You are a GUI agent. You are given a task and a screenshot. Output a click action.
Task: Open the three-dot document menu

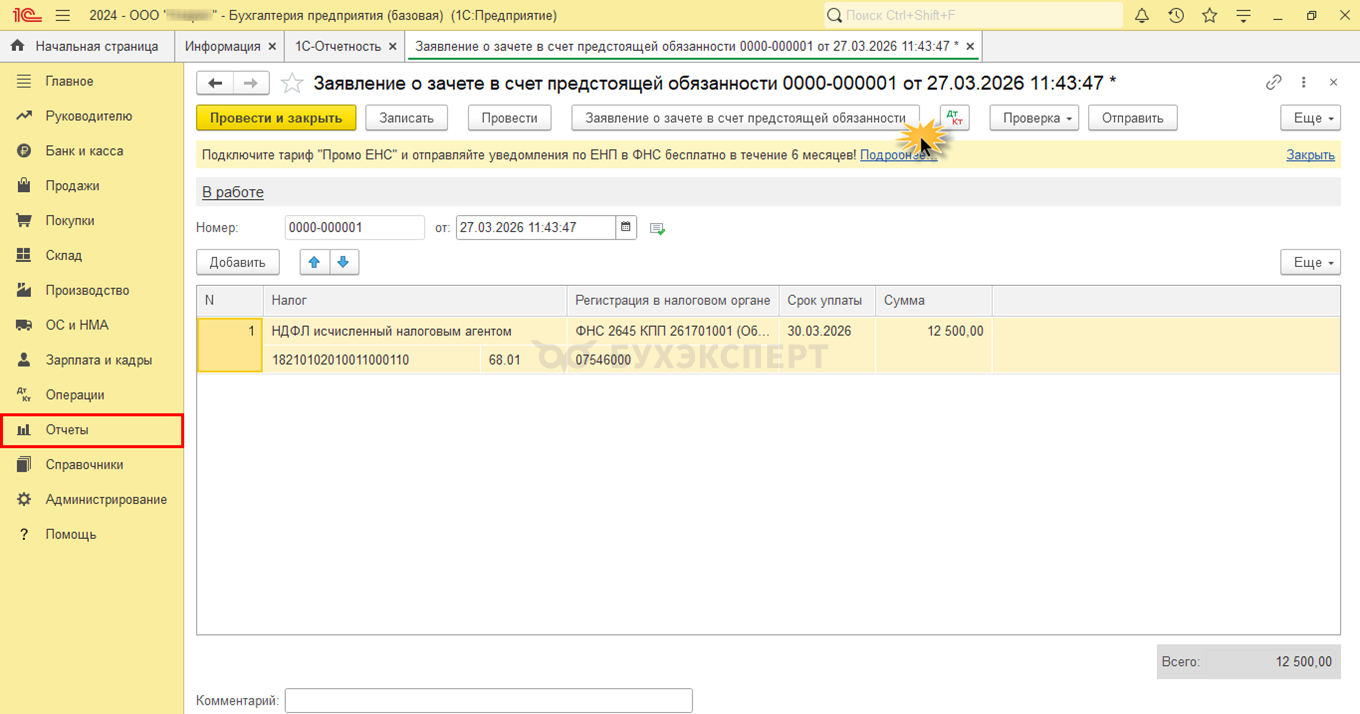(x=1303, y=83)
